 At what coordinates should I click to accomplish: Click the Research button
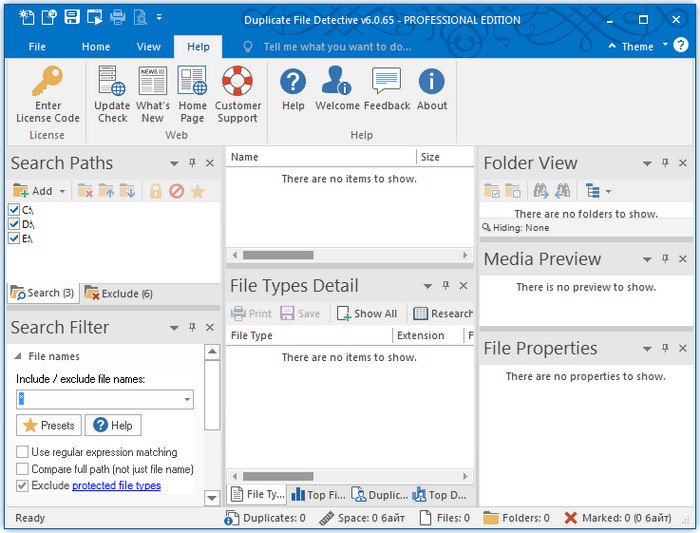pos(443,313)
